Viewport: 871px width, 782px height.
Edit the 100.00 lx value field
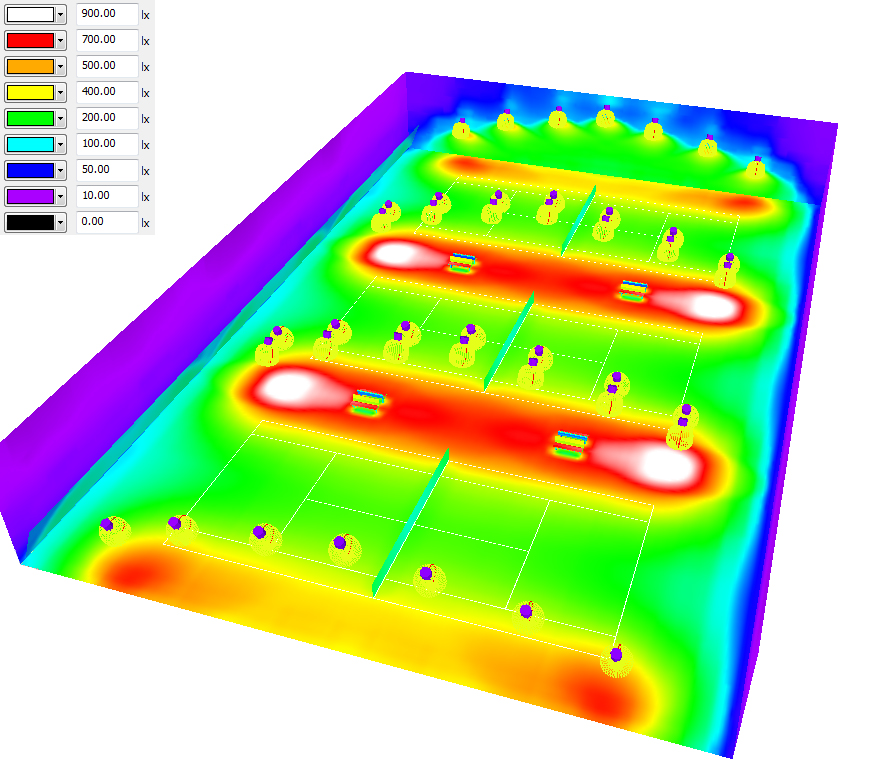pyautogui.click(x=107, y=144)
